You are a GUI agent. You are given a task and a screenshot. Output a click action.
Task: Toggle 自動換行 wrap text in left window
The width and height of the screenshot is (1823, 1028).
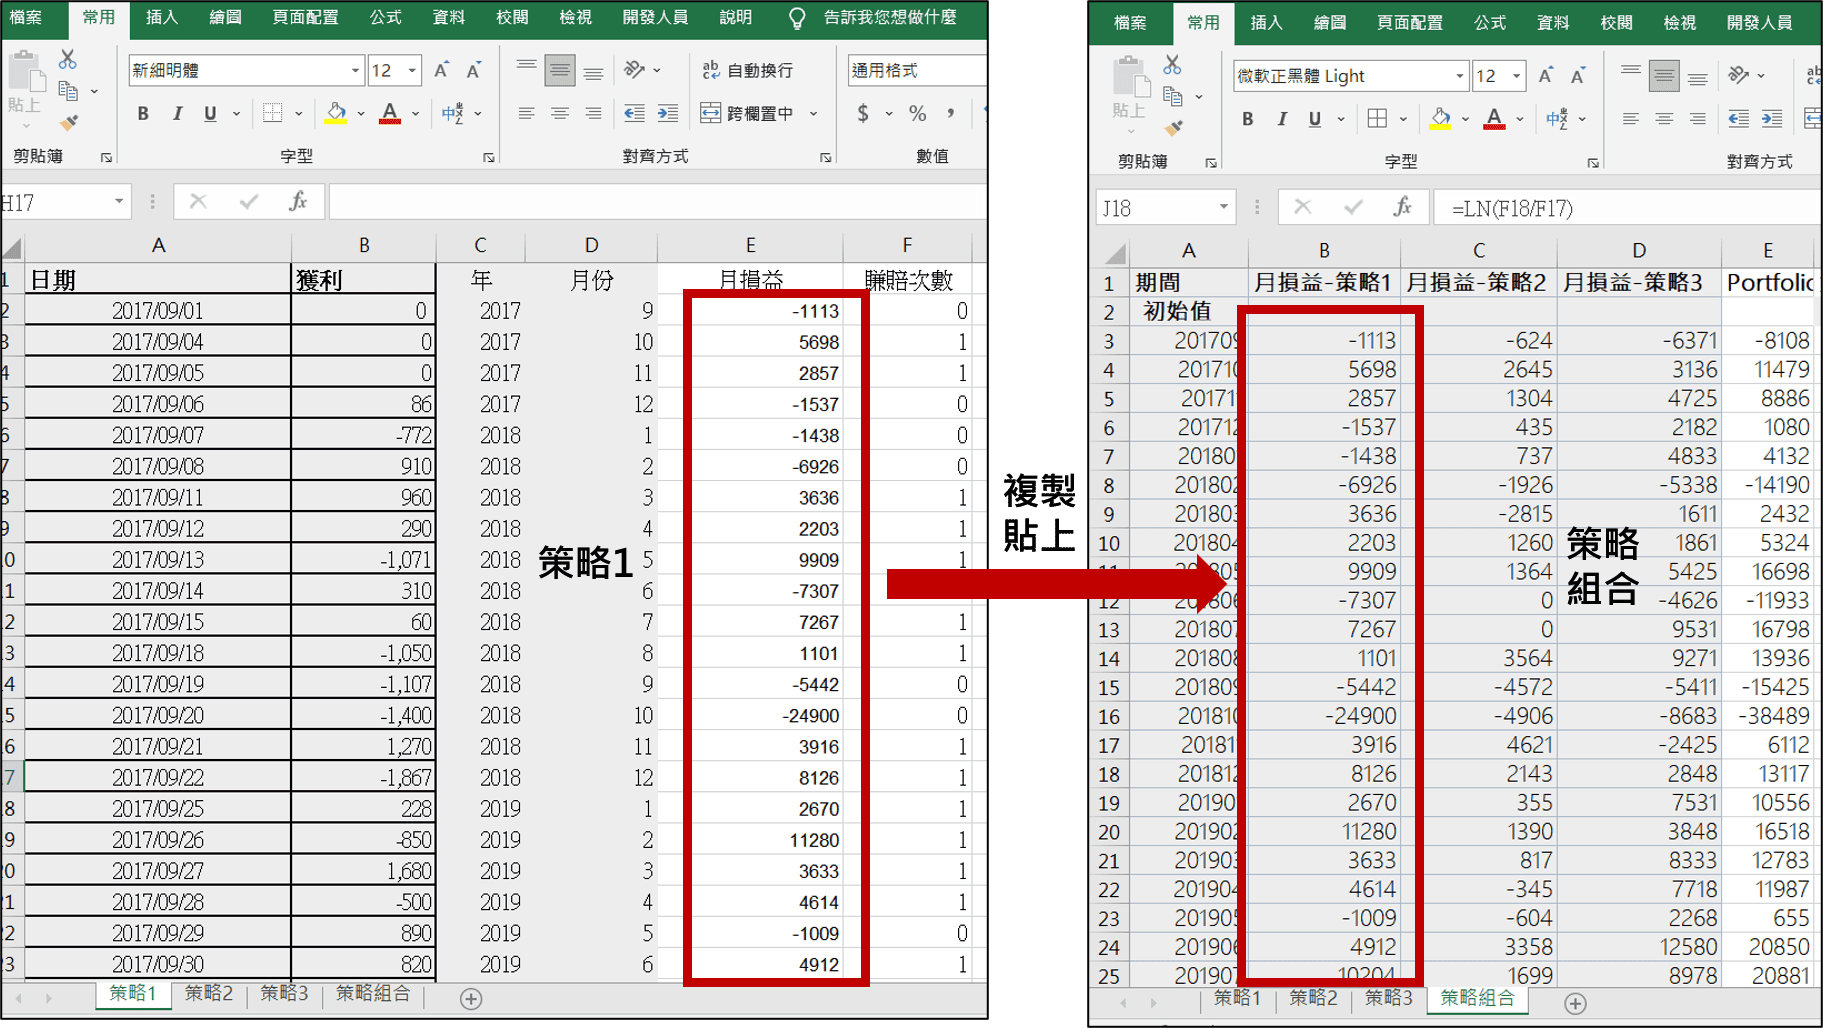click(748, 70)
